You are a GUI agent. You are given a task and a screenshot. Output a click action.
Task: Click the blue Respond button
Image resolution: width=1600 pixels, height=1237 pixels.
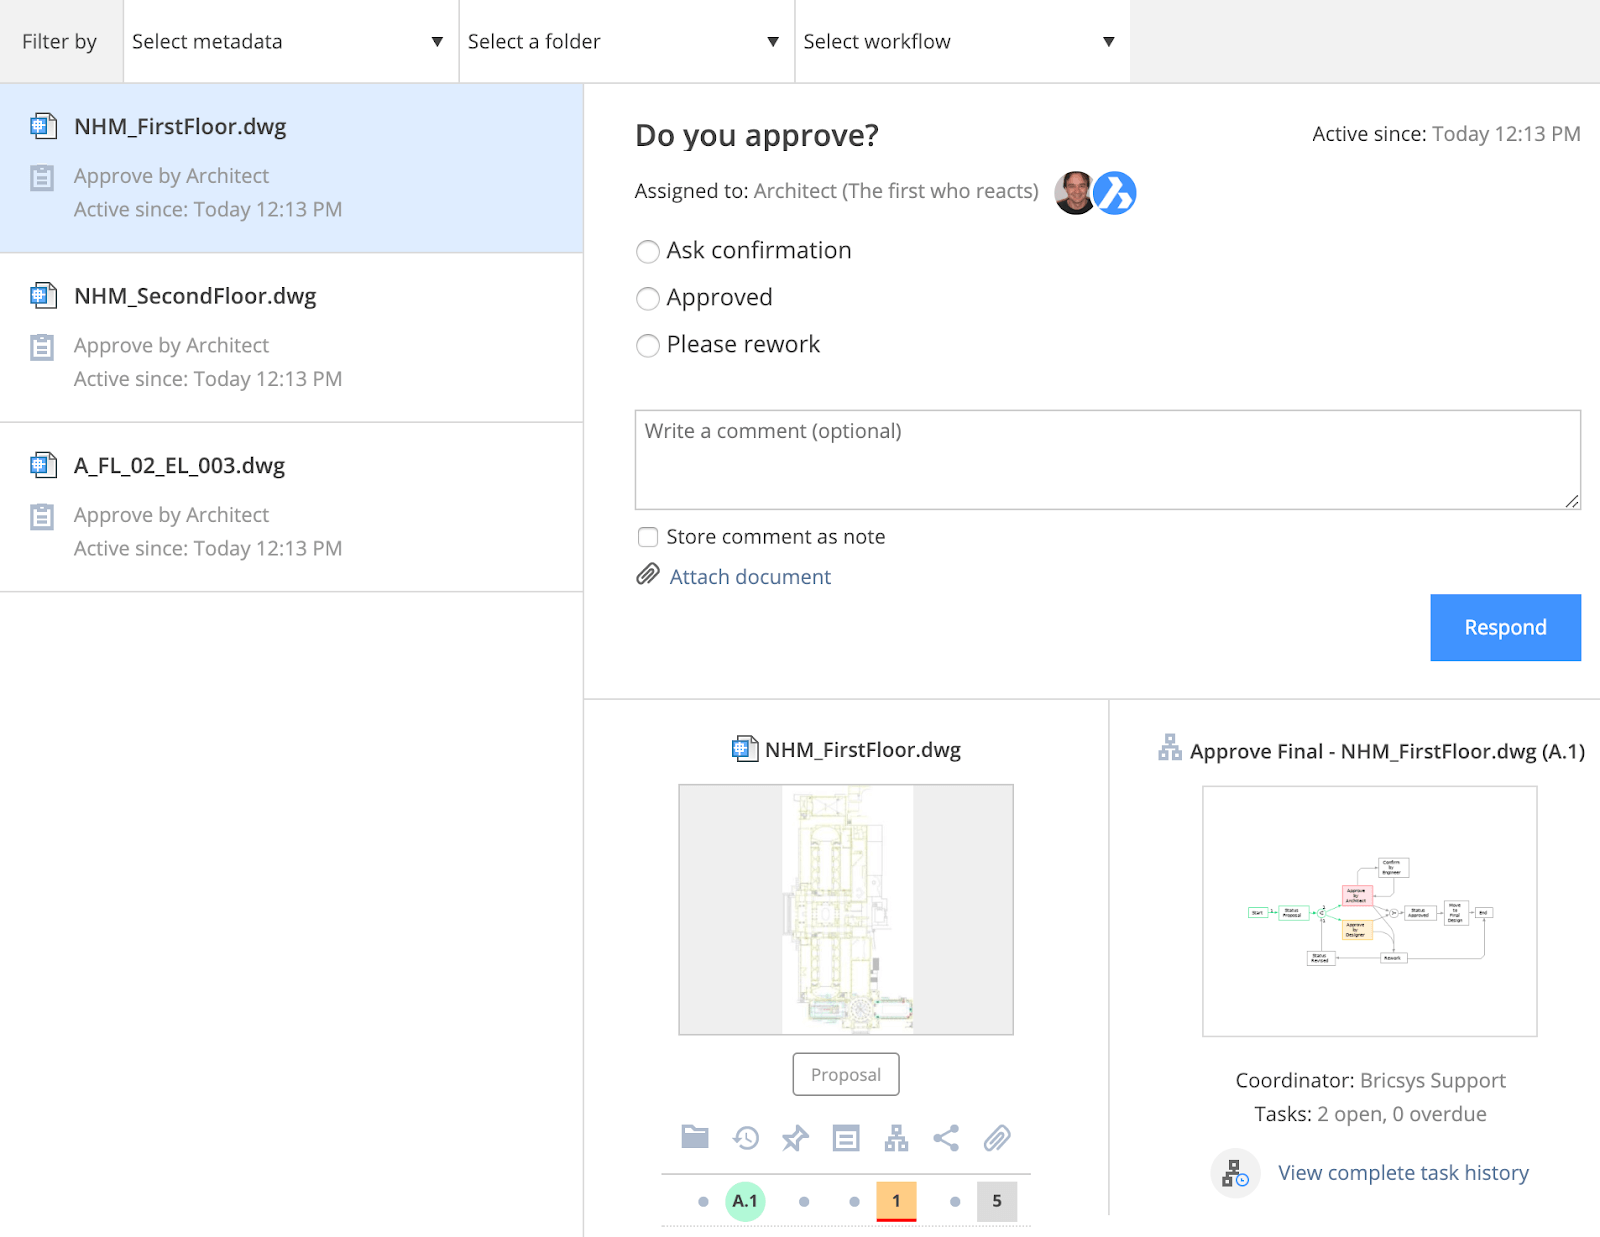pos(1505,627)
